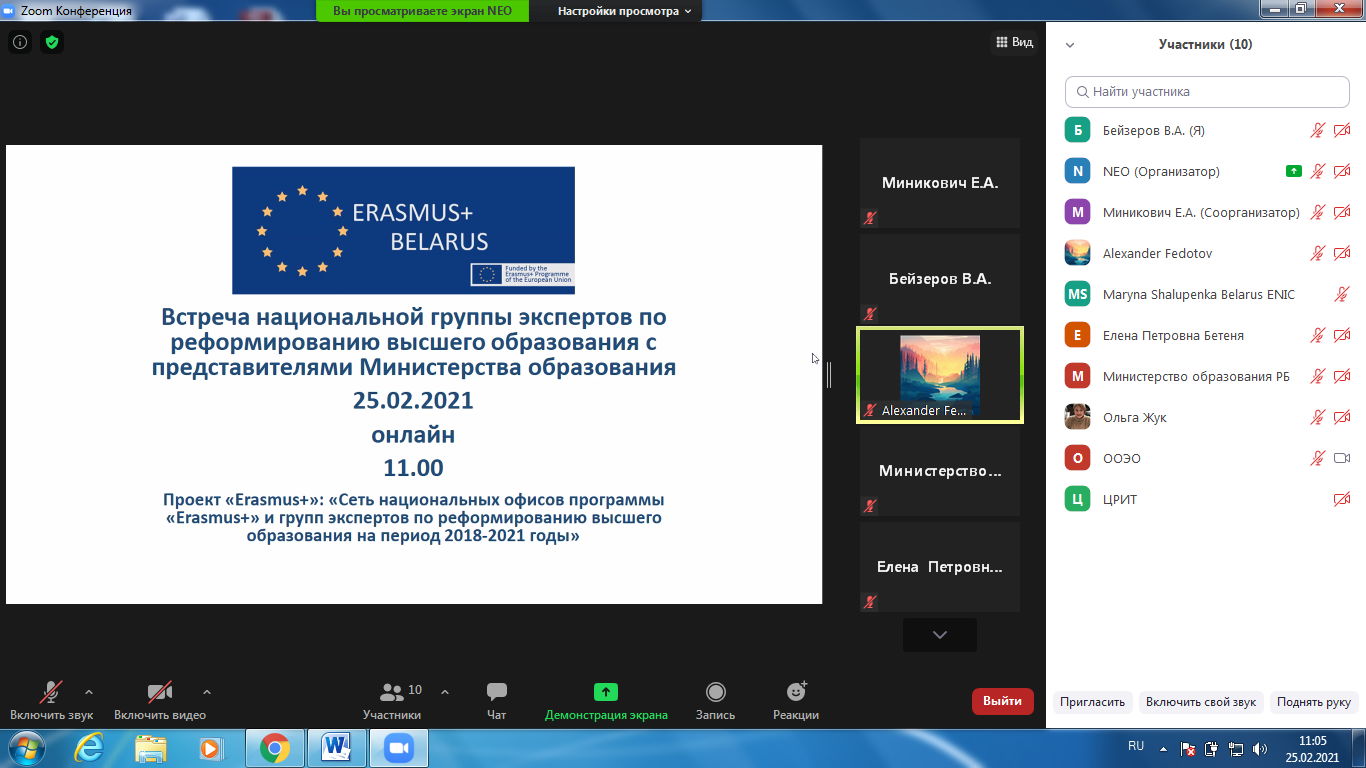Image resolution: width=1366 pixels, height=768 pixels.
Task: Show hidden tray icons arrow
Action: pos(1163,748)
